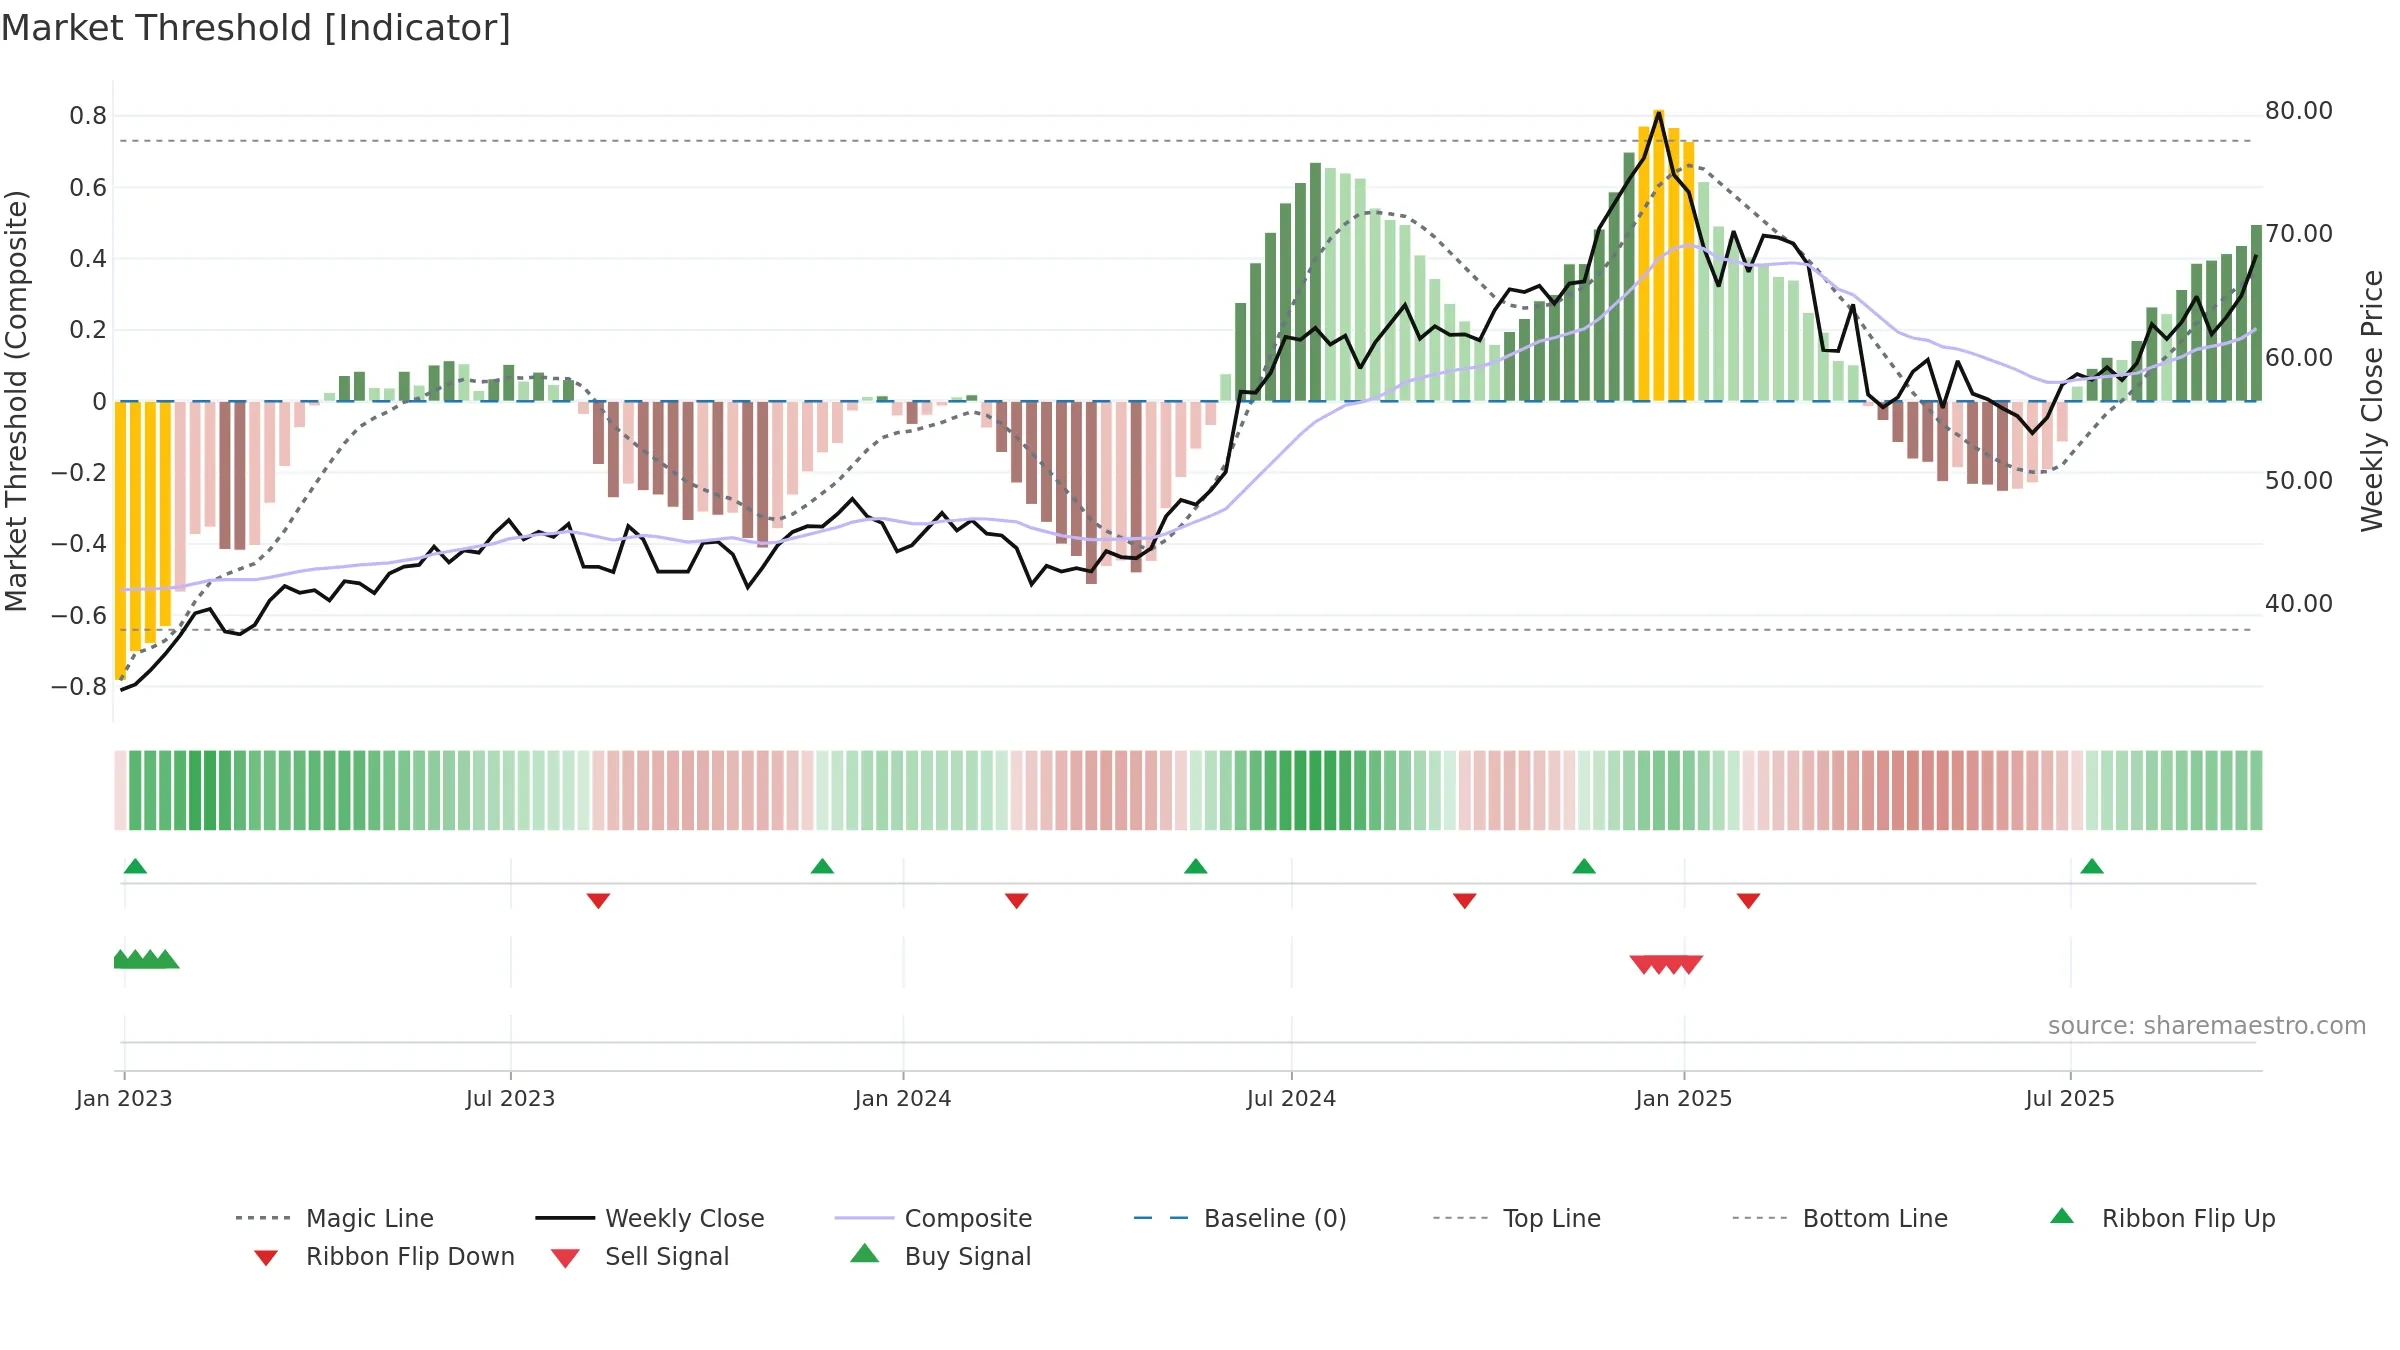Toggle the Baseline (0) legend entry
The height and width of the screenshot is (1350, 2400).
click(x=1240, y=1218)
